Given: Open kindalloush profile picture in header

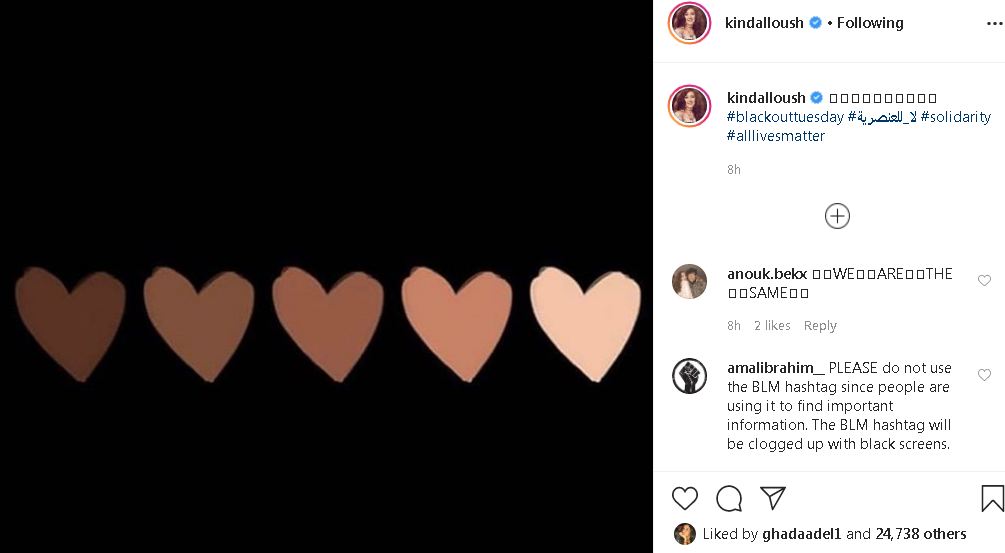Looking at the screenshot, I should tap(690, 23).
